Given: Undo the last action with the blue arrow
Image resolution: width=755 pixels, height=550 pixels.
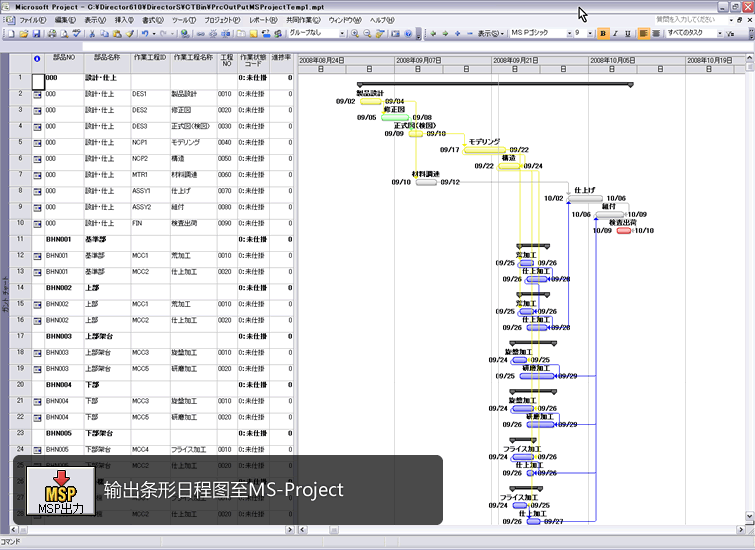Looking at the screenshot, I should (x=145, y=34).
